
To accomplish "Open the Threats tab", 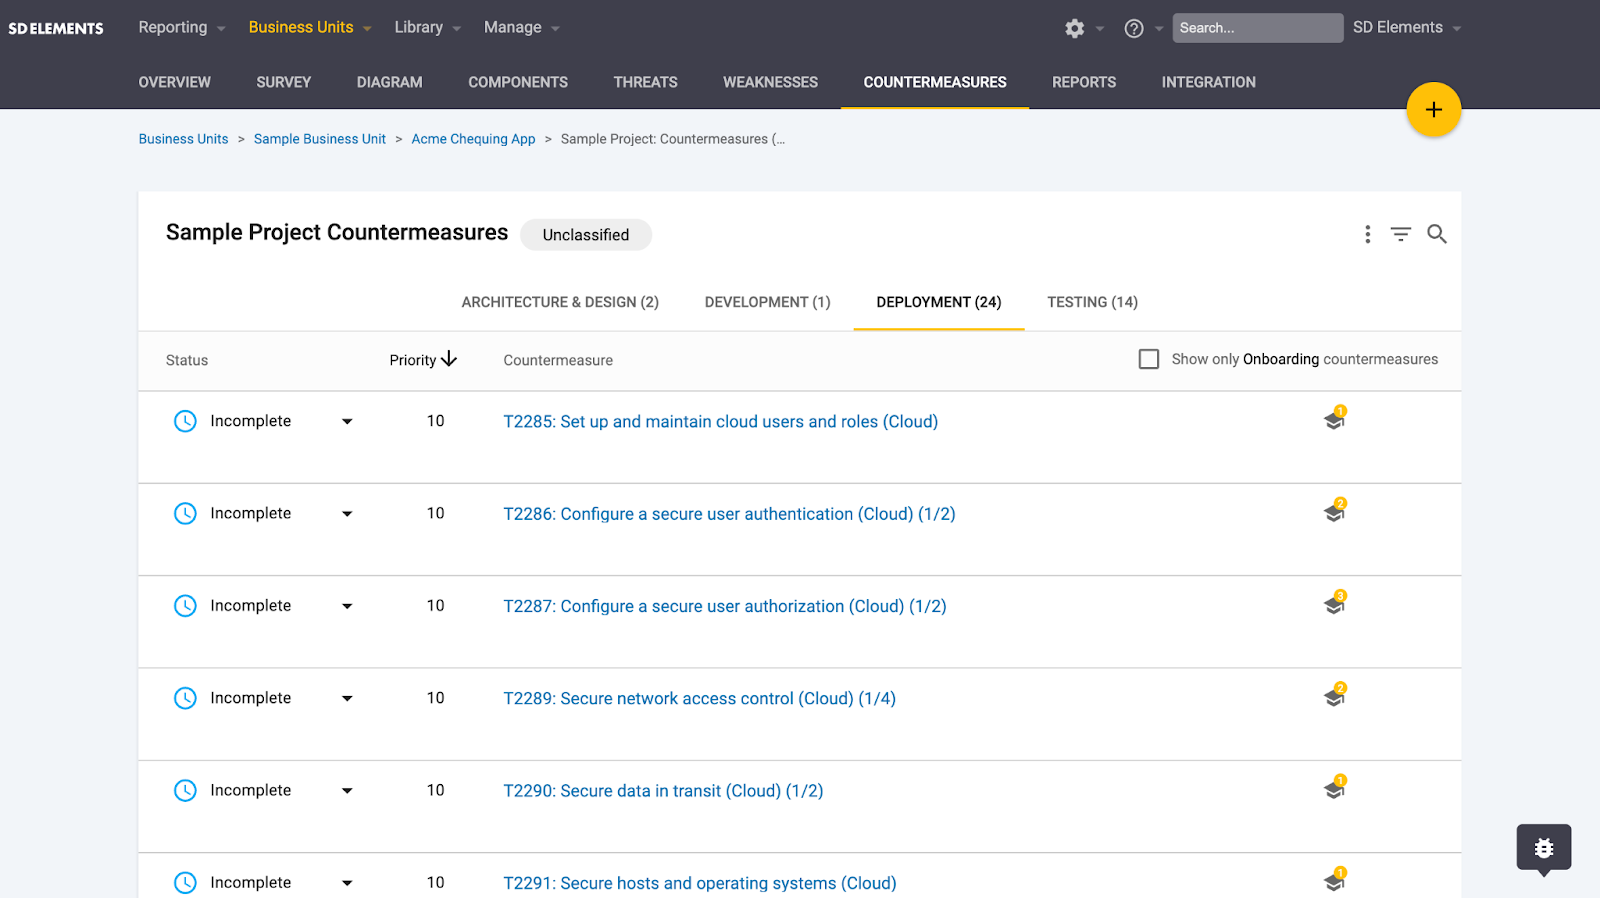I will click(645, 82).
